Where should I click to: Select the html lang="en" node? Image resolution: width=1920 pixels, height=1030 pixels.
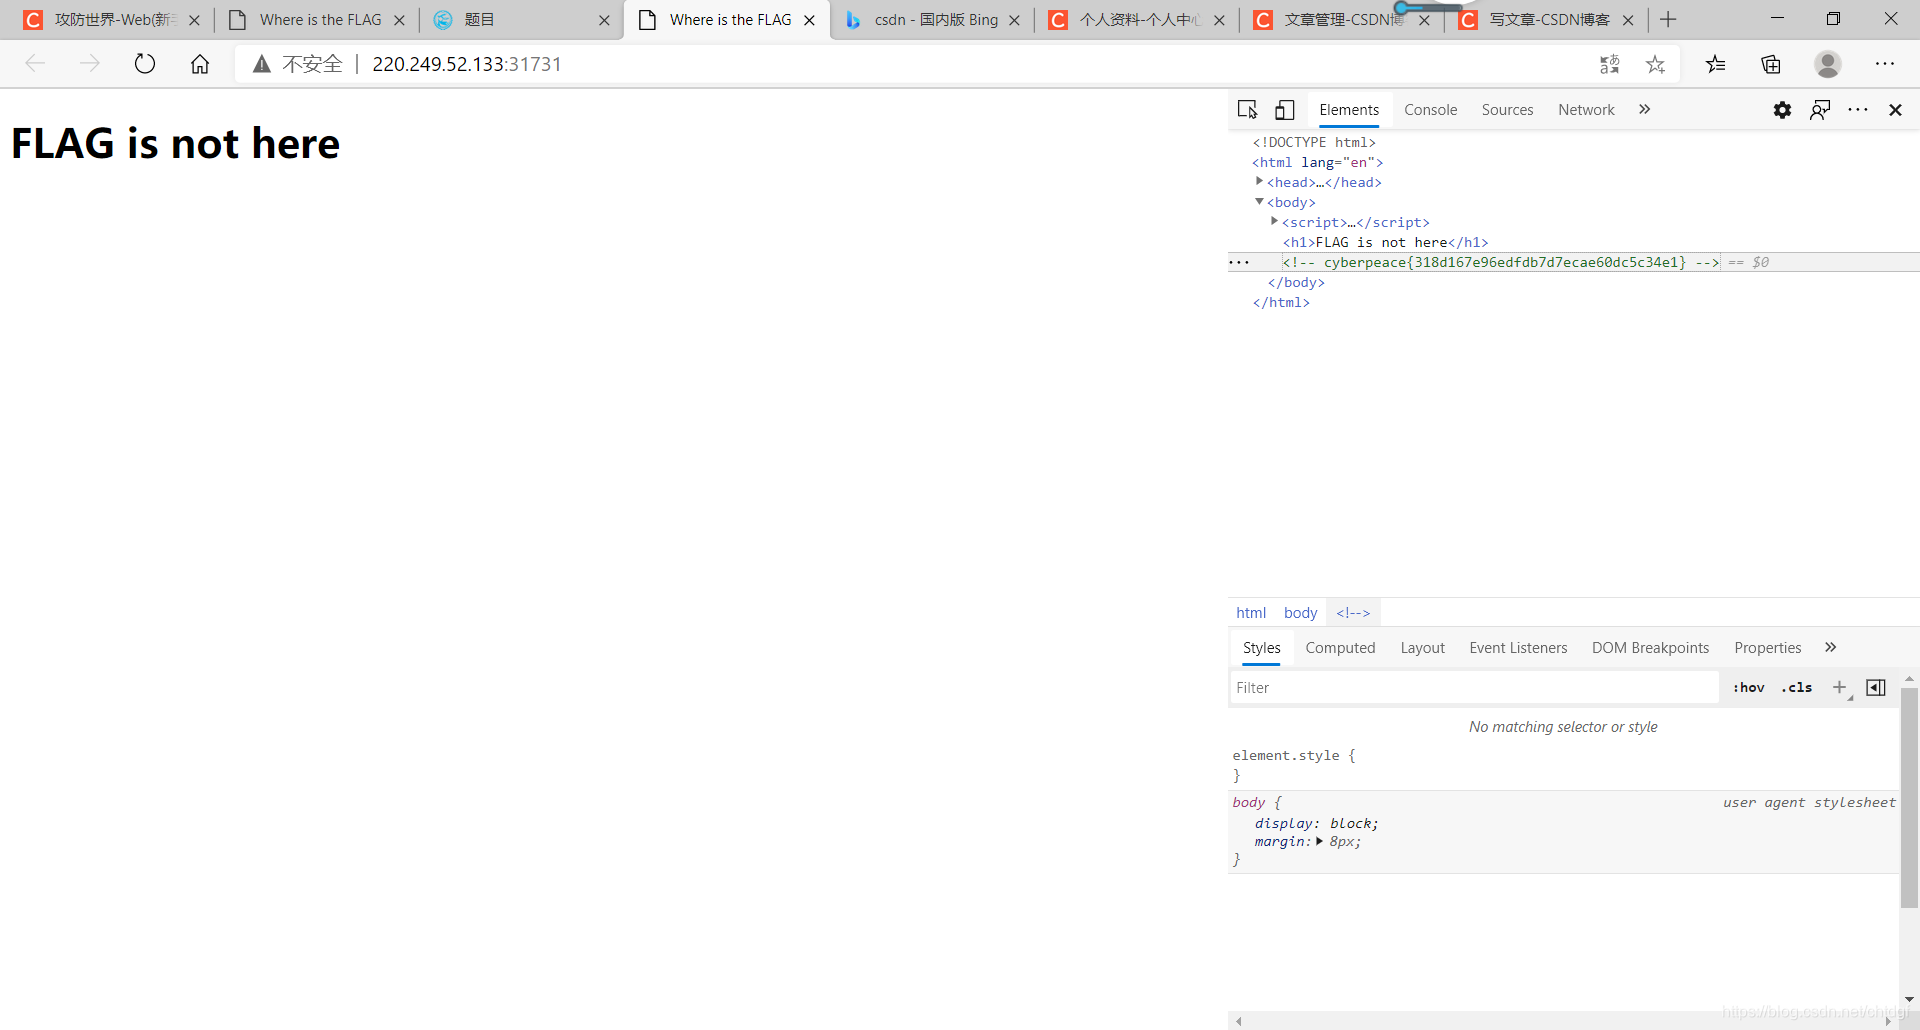coord(1318,162)
